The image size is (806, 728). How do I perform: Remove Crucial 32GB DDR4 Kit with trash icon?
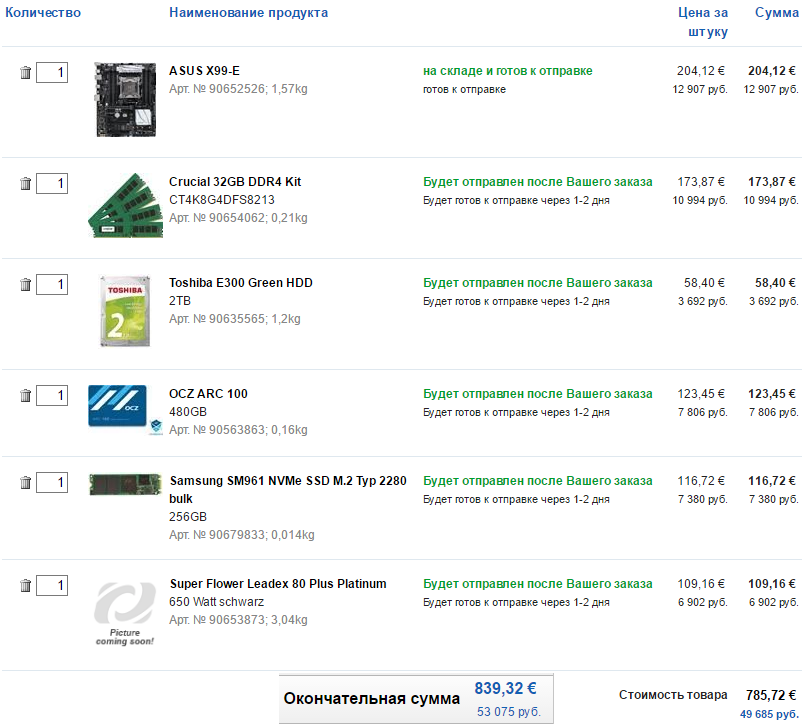[x=26, y=184]
